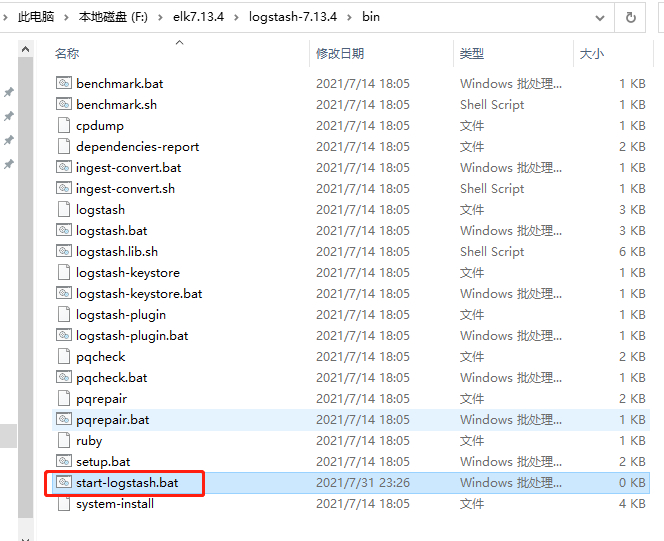Screen dimensions: 664x541
Task: Click the blank icon of logstash file
Action: pos(64,209)
